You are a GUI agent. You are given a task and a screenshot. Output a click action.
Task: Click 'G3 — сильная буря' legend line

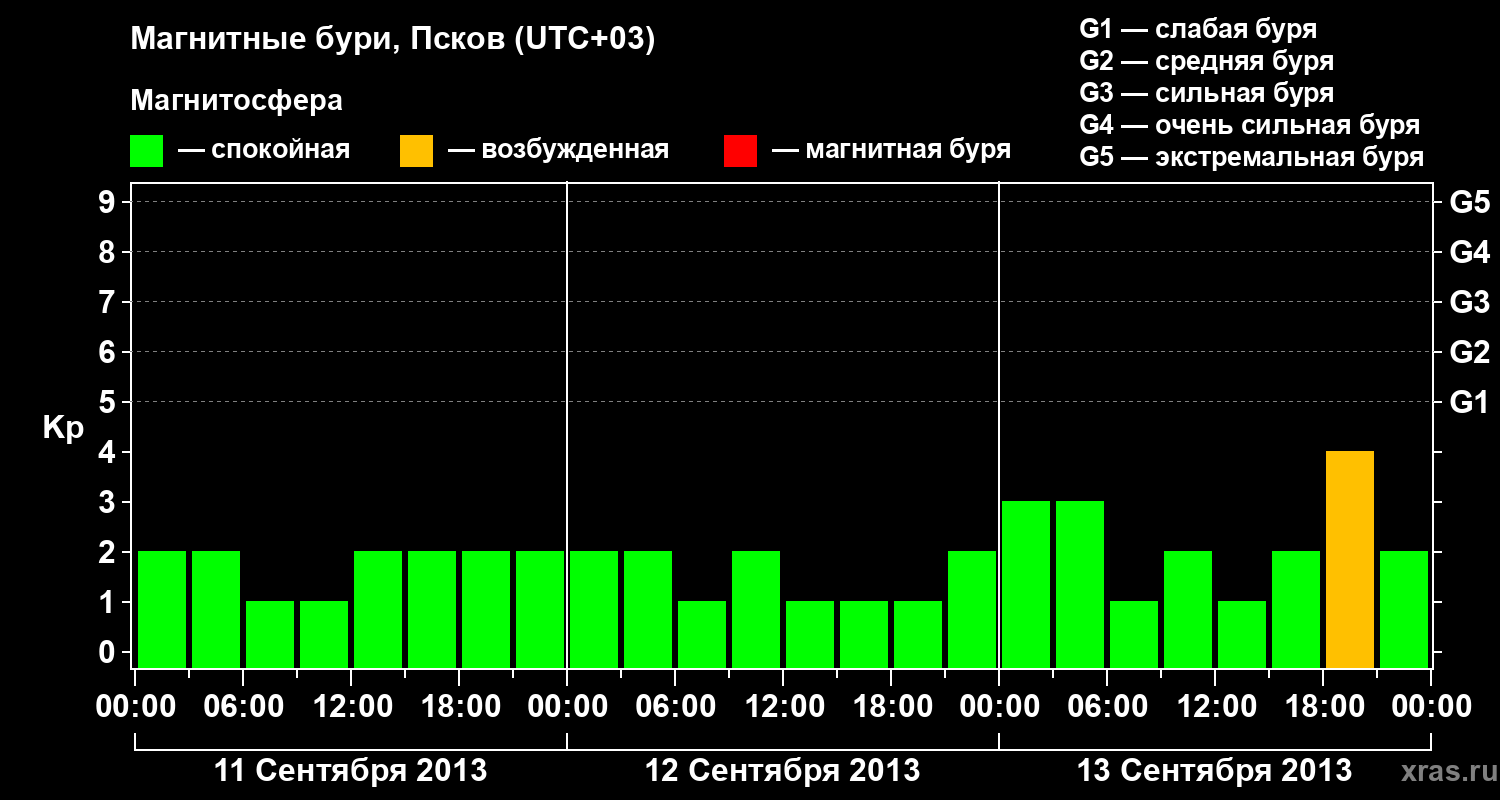[x=1207, y=93]
